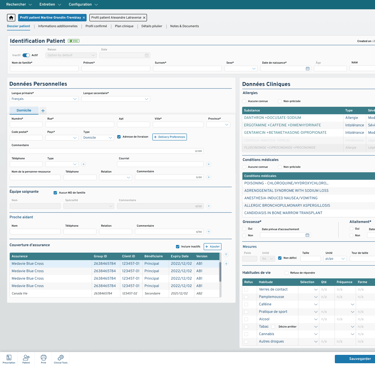Open the Langue primaire dropdown
The width and height of the screenshot is (375, 366).
44,99
